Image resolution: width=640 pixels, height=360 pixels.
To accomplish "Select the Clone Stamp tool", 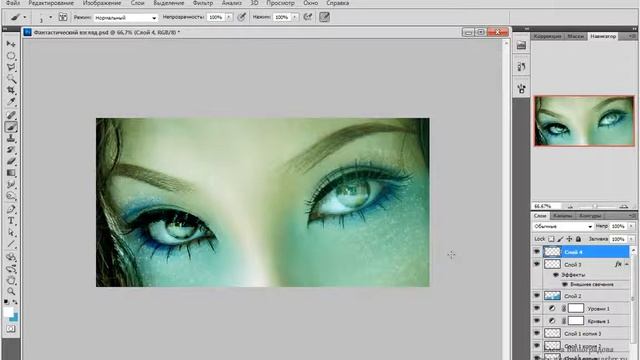I will point(11,139).
